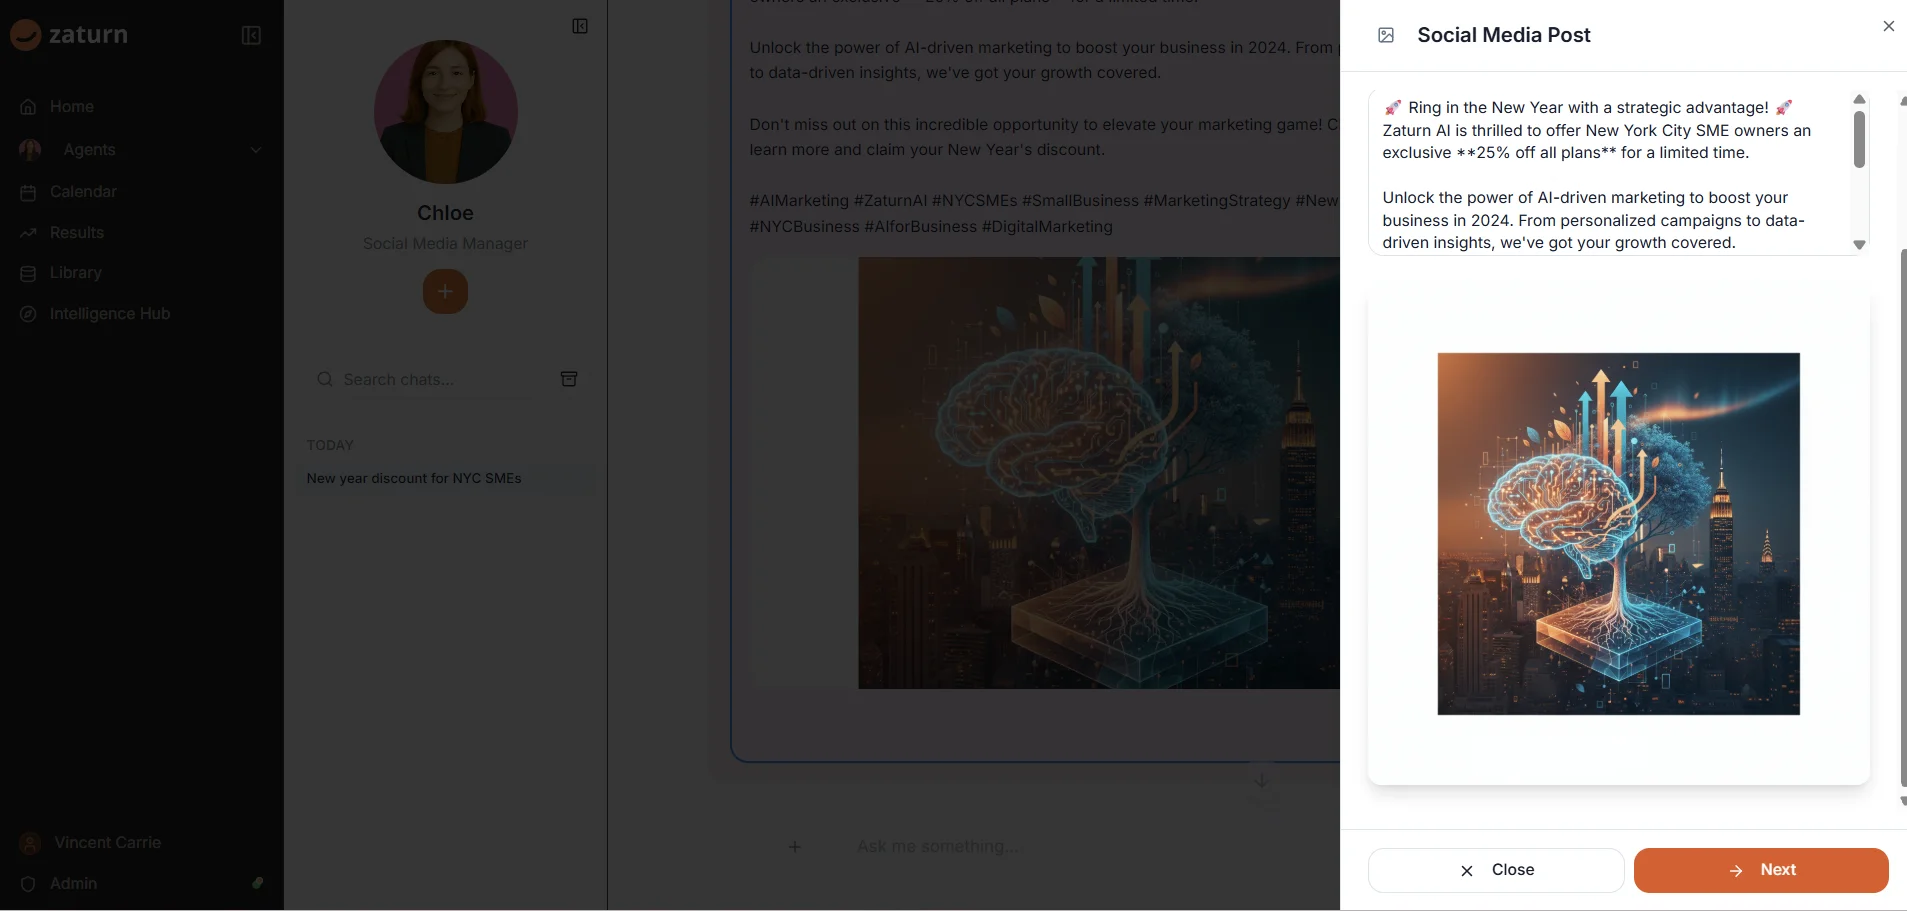Viewport: 1907px width, 911px height.
Task: Open the Results section
Action: click(77, 232)
